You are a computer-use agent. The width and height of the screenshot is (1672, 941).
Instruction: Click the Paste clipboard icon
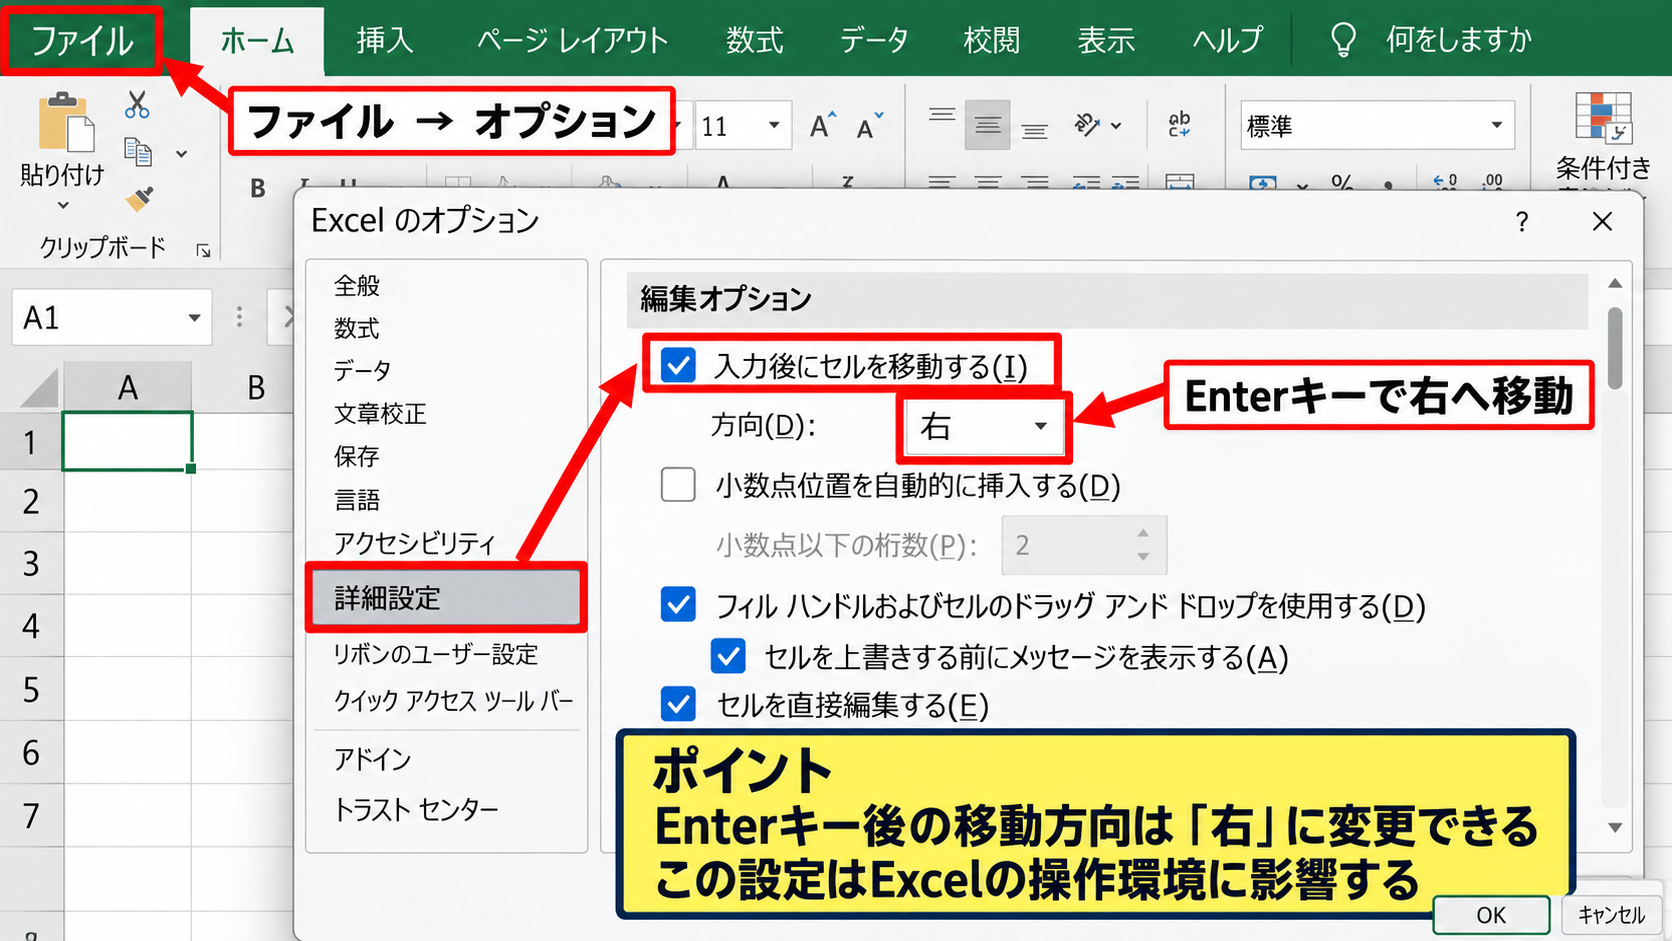[x=66, y=124]
